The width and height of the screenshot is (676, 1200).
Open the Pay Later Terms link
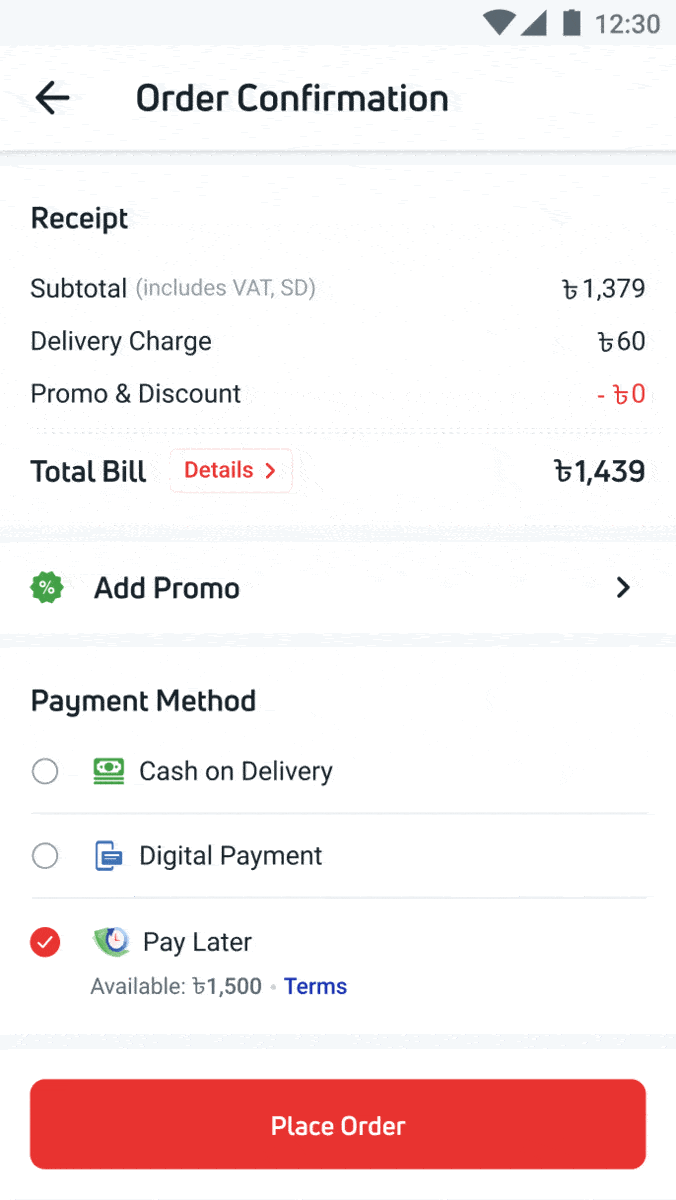[x=315, y=987]
